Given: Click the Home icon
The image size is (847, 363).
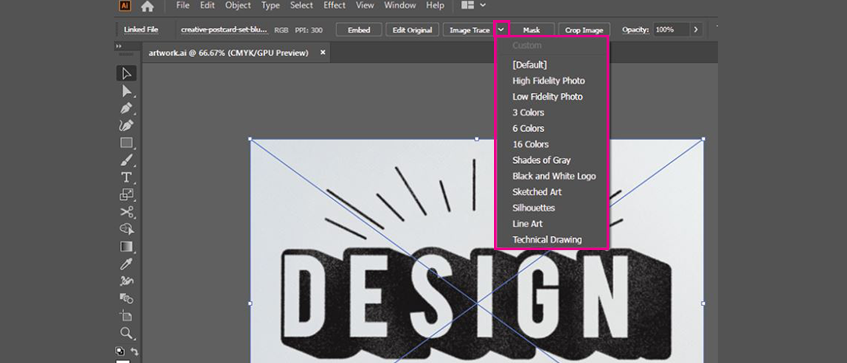Looking at the screenshot, I should click(x=147, y=6).
